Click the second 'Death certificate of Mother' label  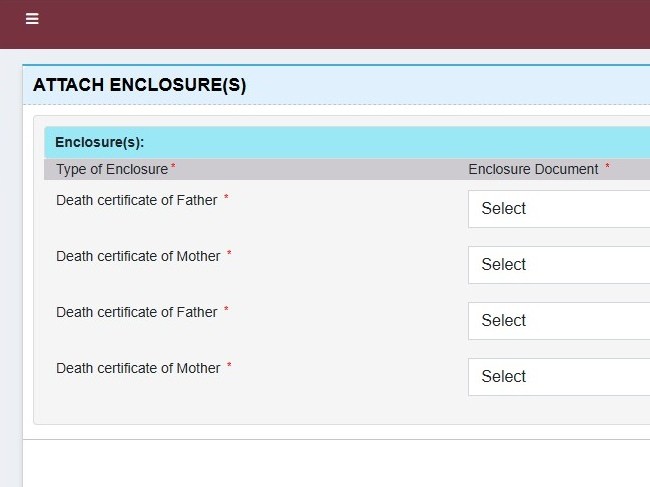coord(138,368)
